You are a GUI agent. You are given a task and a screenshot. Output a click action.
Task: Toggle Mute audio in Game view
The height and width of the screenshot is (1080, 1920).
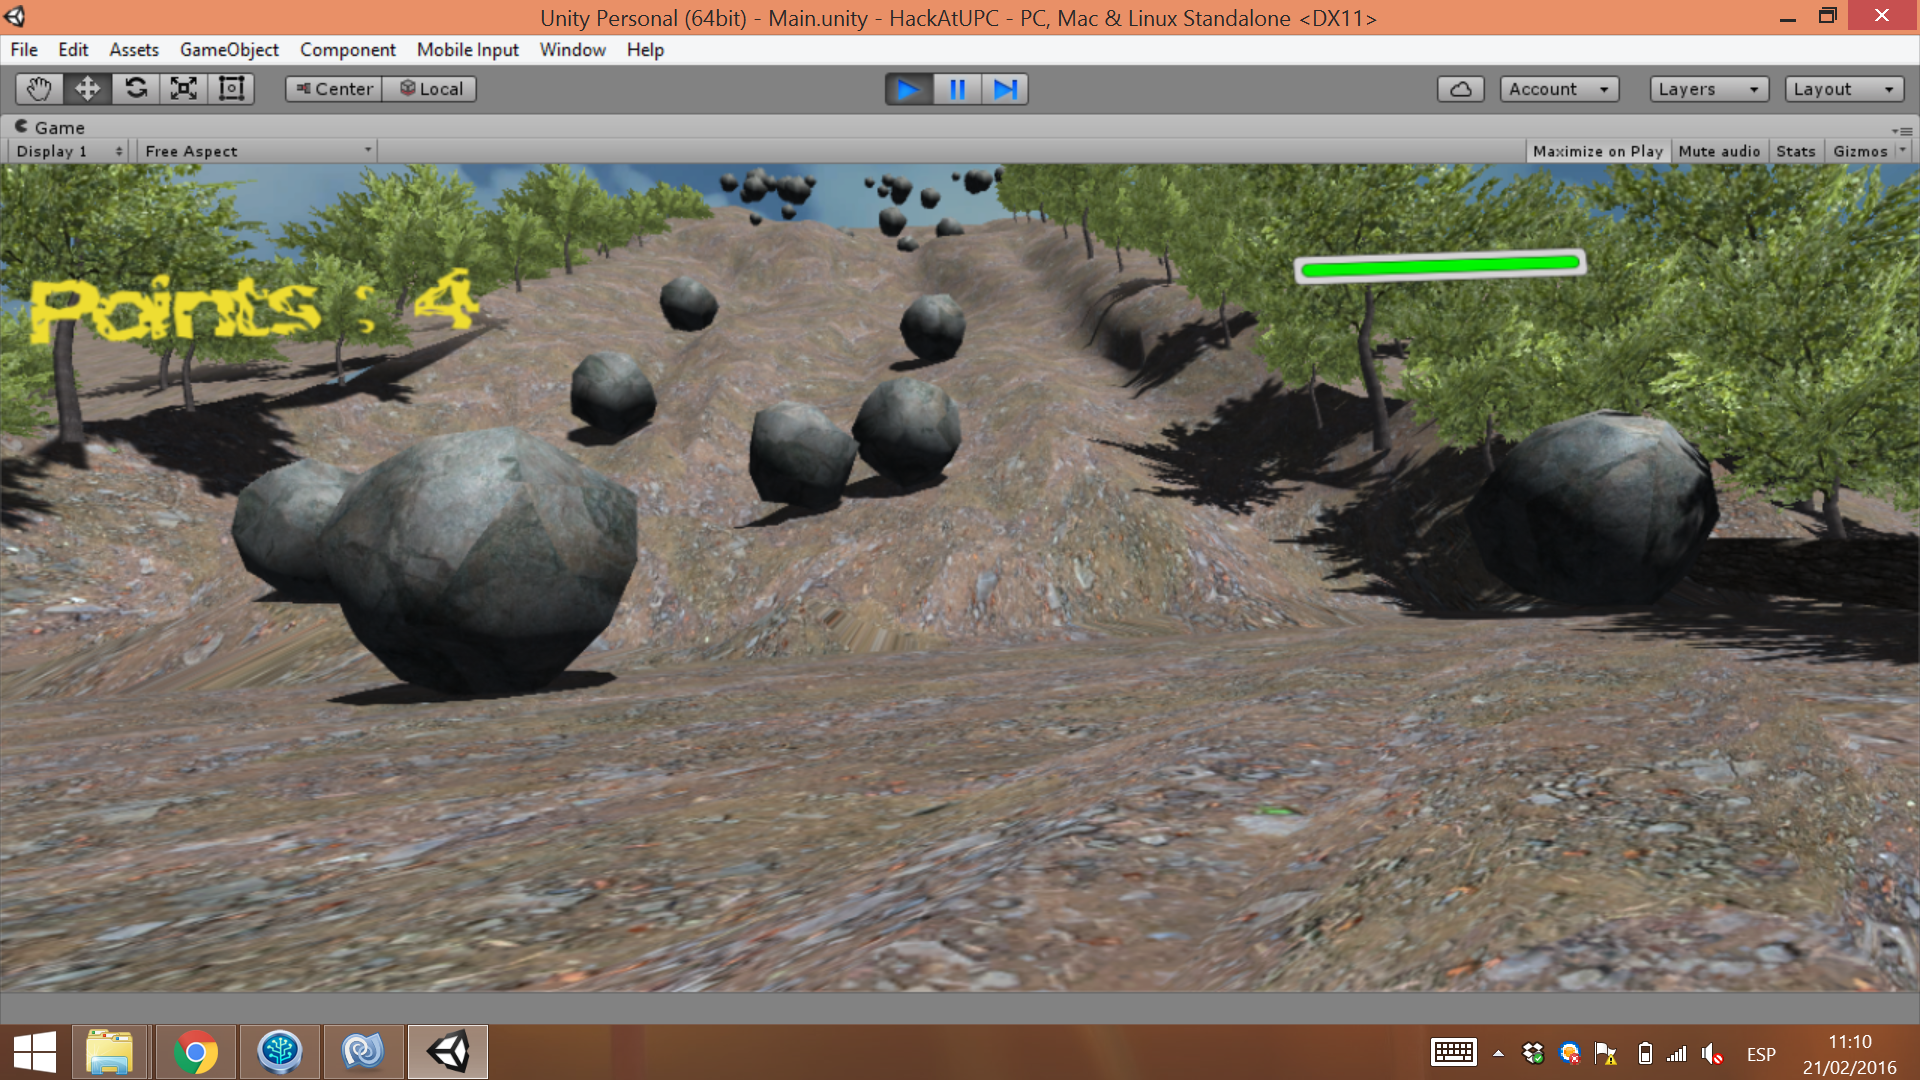point(1719,151)
